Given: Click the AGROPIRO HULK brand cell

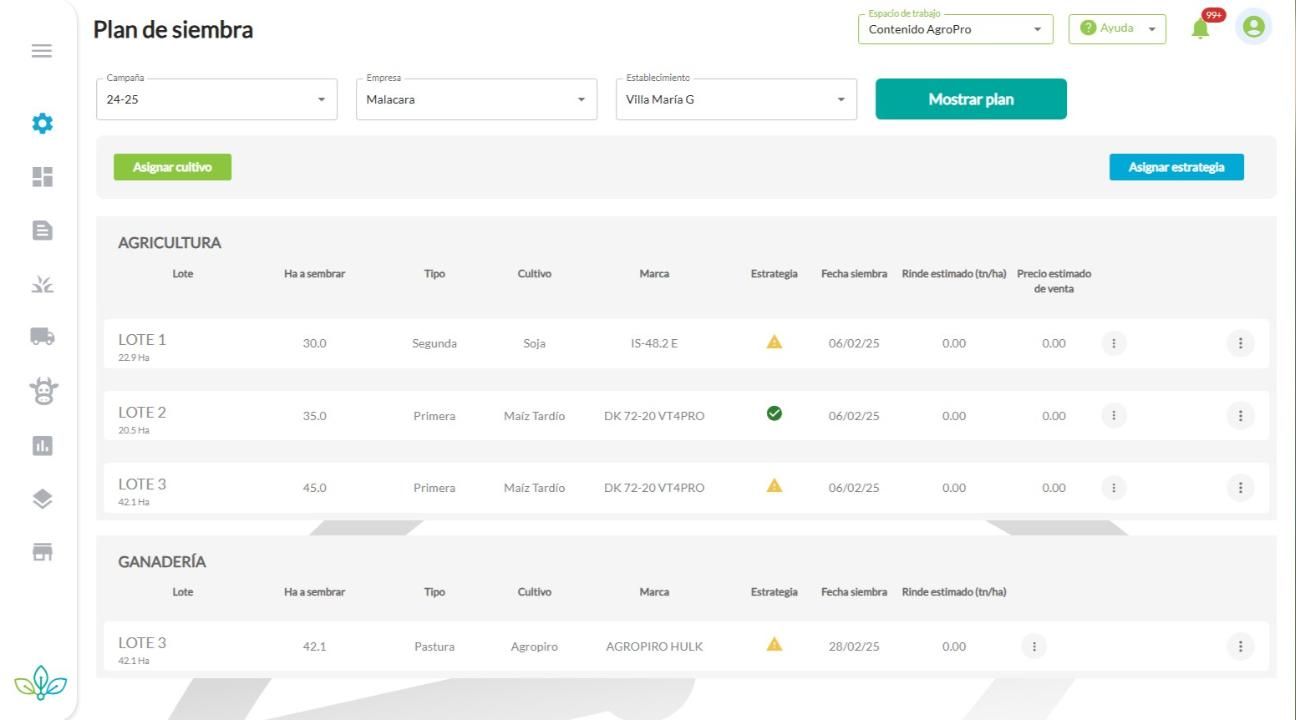Looking at the screenshot, I should pos(654,647).
